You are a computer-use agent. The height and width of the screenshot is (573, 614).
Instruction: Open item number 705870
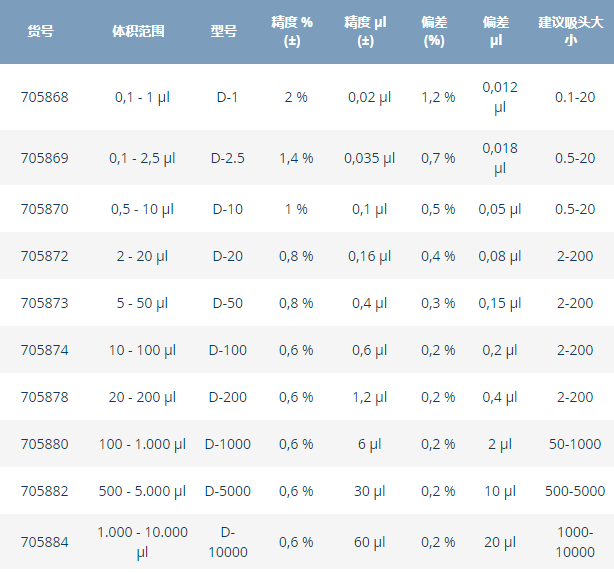pos(45,209)
